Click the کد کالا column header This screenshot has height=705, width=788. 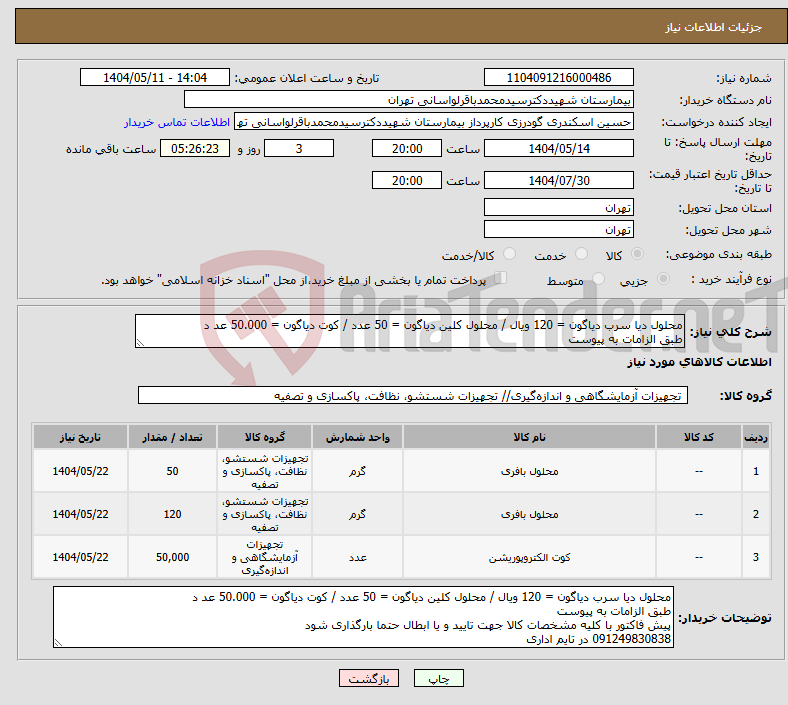(699, 437)
